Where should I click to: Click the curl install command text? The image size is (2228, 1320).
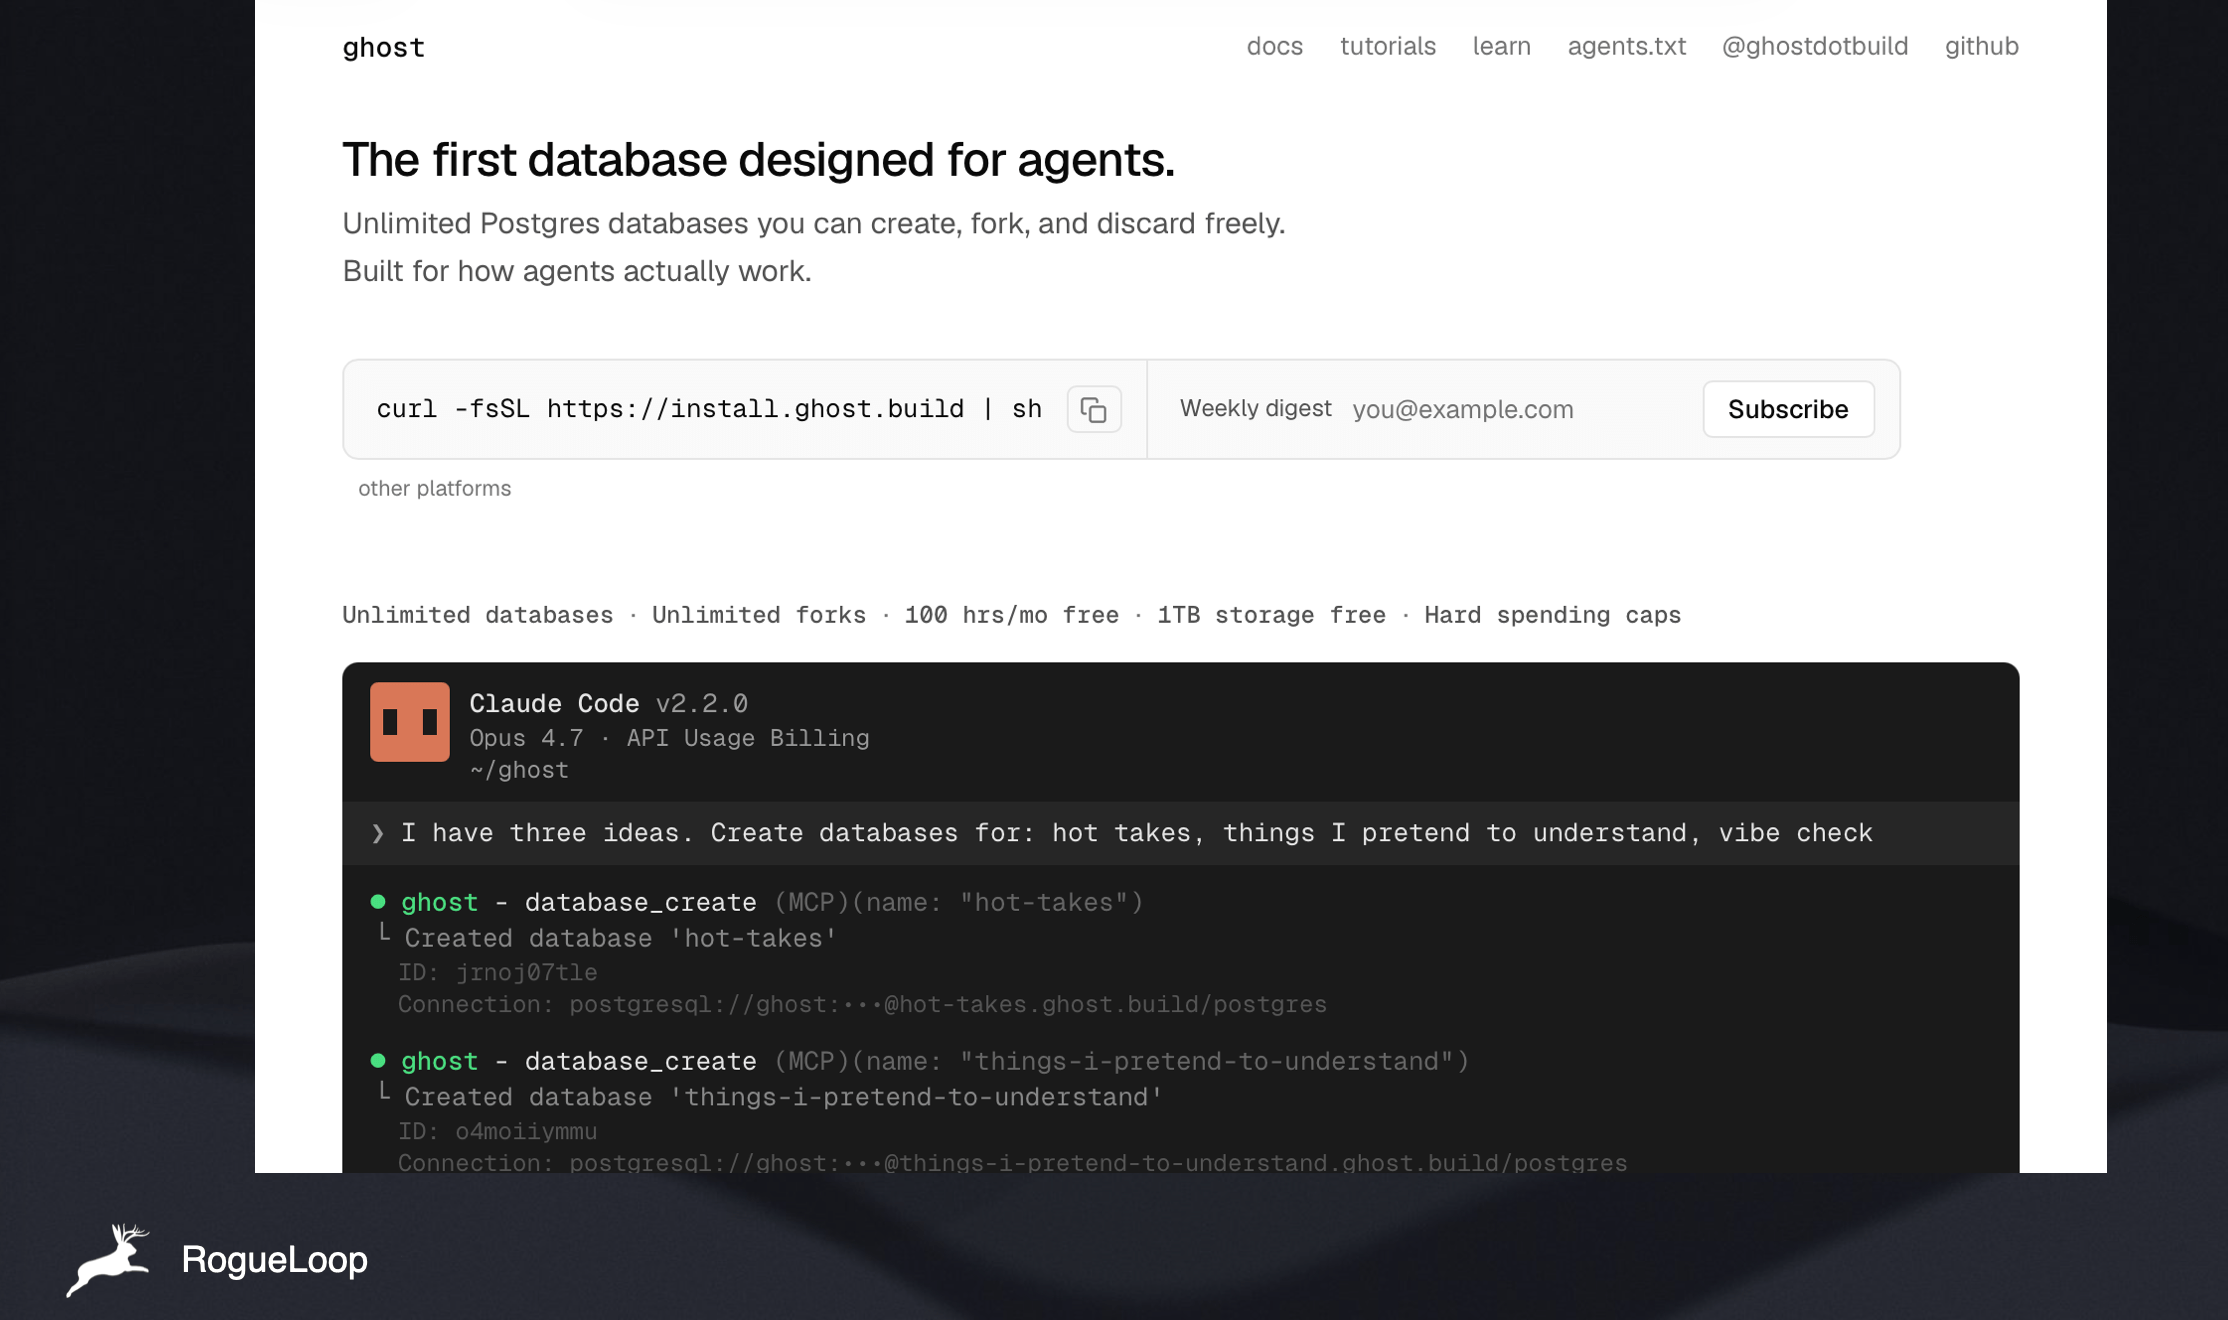[709, 409]
